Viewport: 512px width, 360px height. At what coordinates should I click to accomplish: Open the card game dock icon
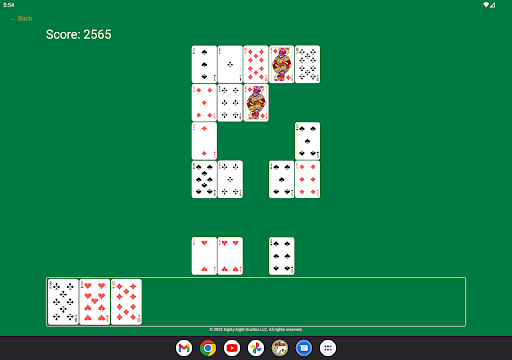pos(280,348)
